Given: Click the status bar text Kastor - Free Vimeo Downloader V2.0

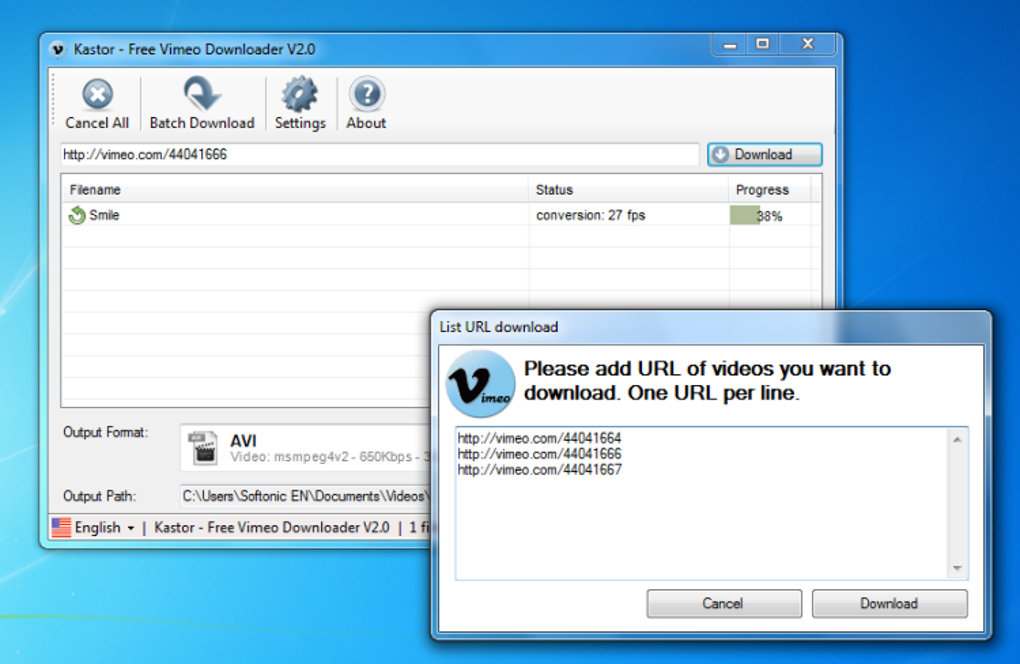Looking at the screenshot, I should coord(272,527).
